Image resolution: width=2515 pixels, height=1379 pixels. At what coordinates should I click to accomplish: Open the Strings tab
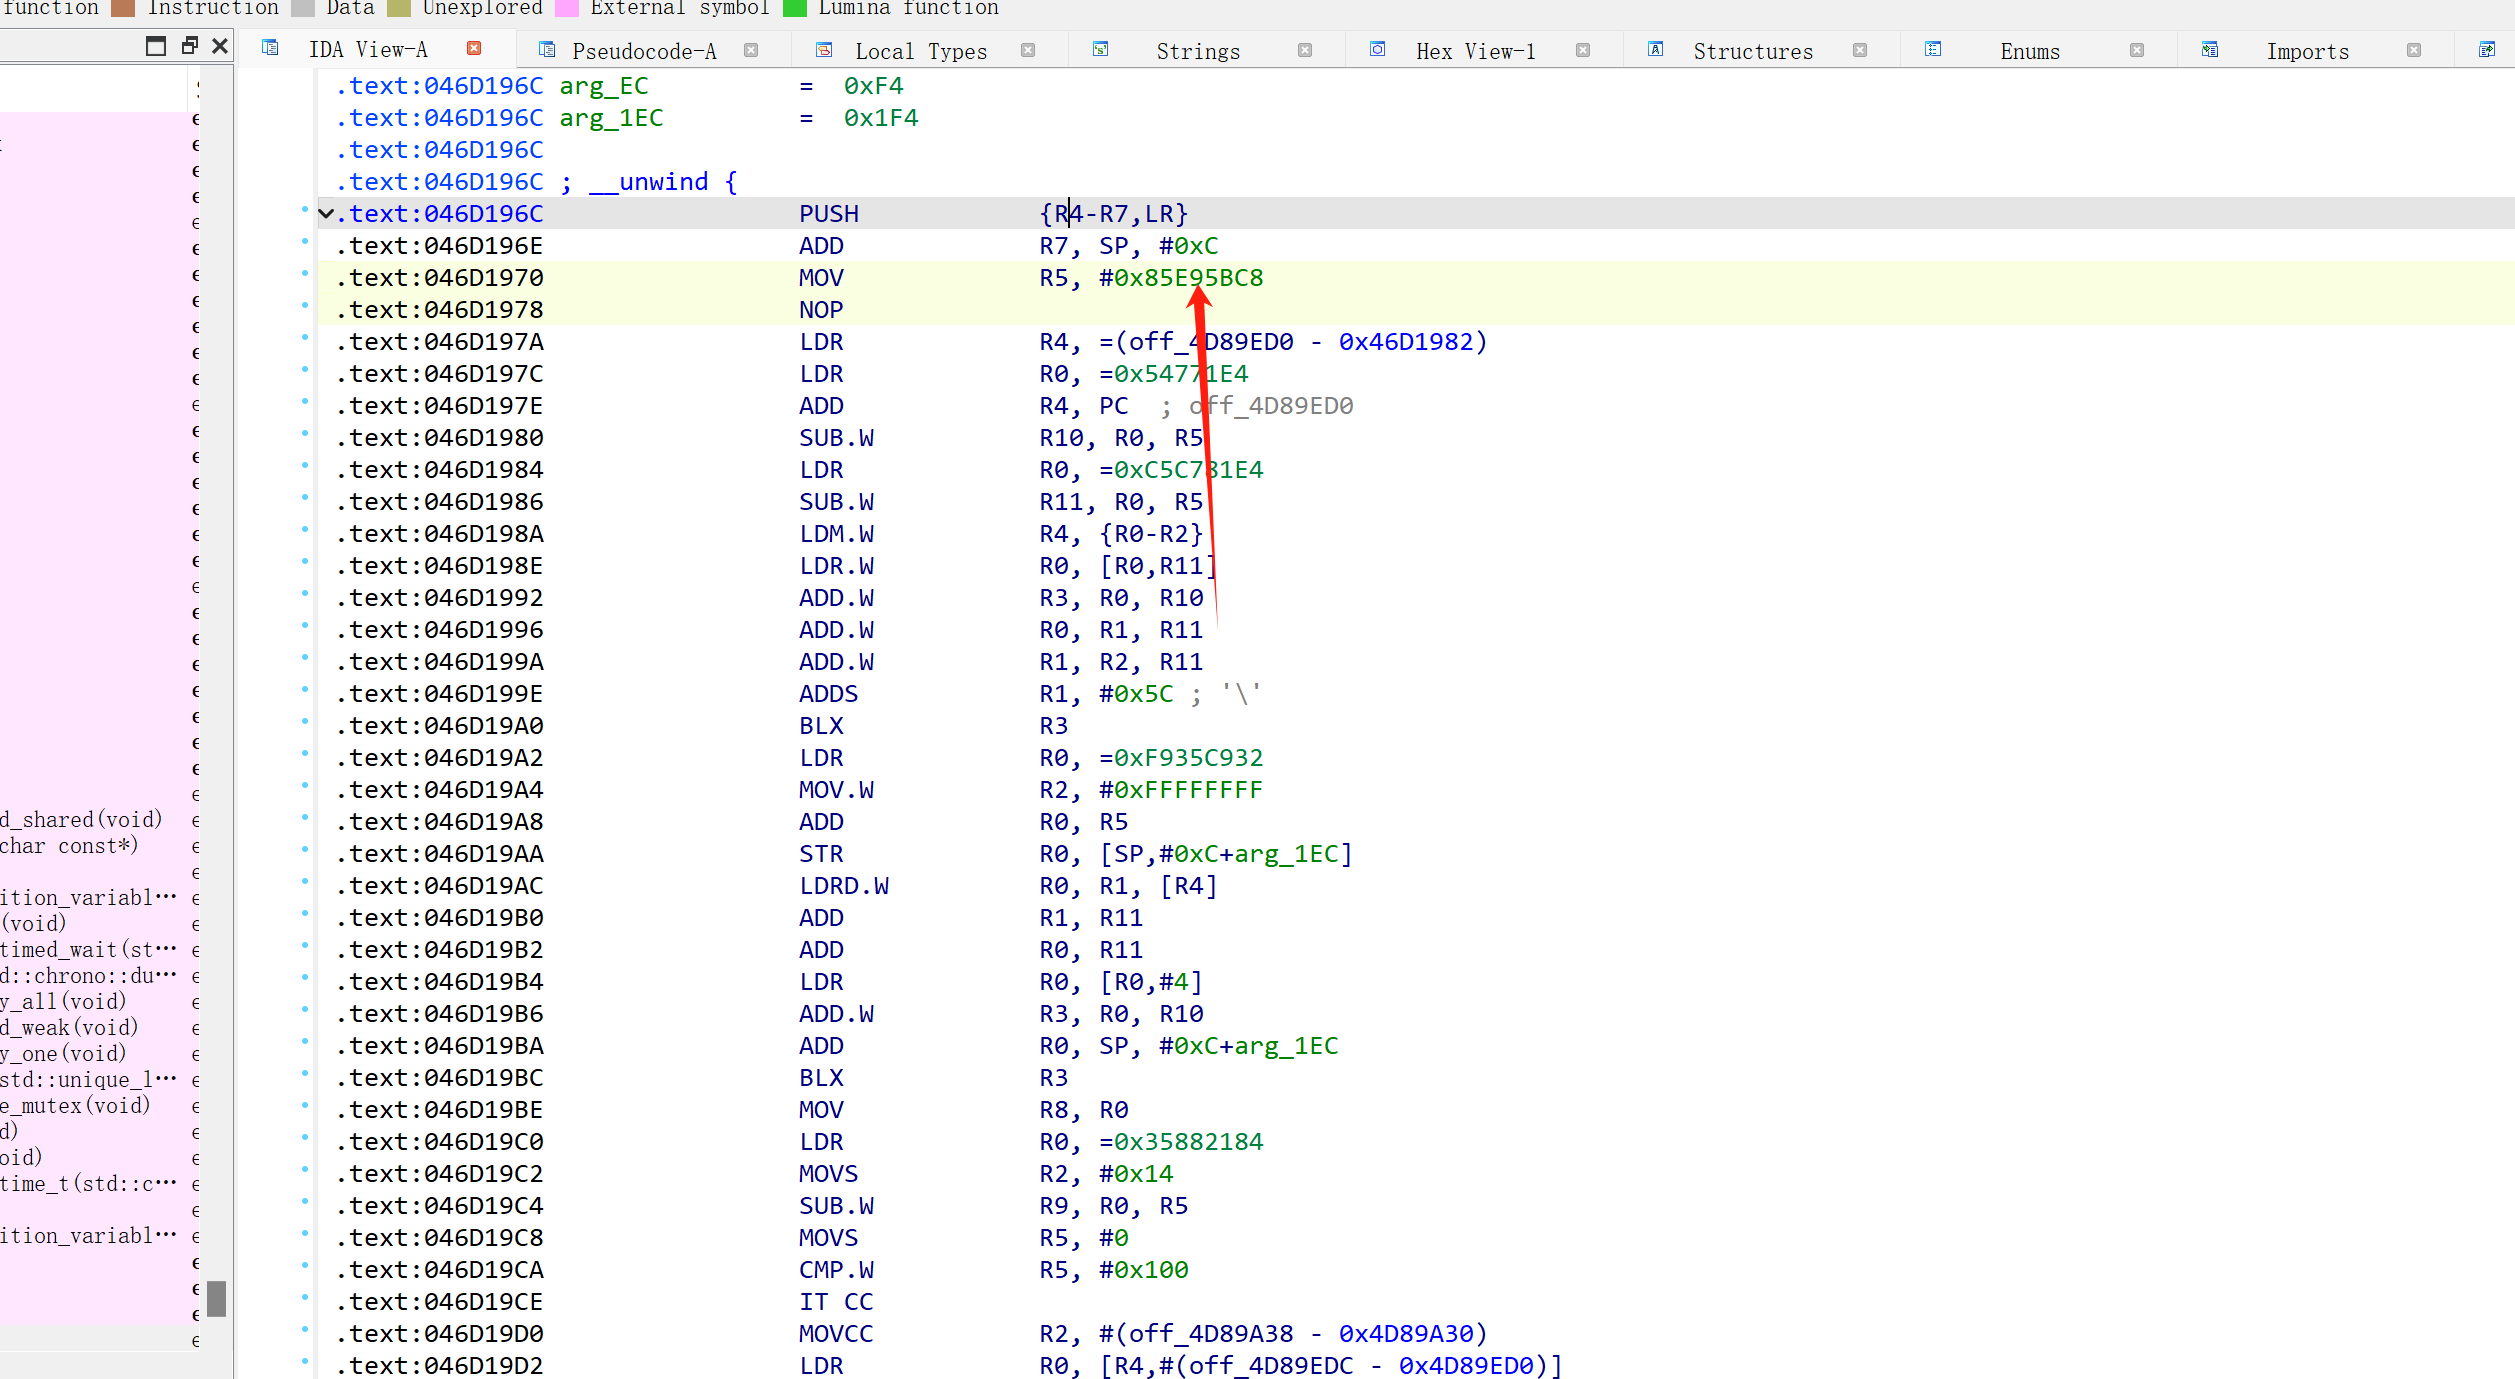coord(1197,51)
